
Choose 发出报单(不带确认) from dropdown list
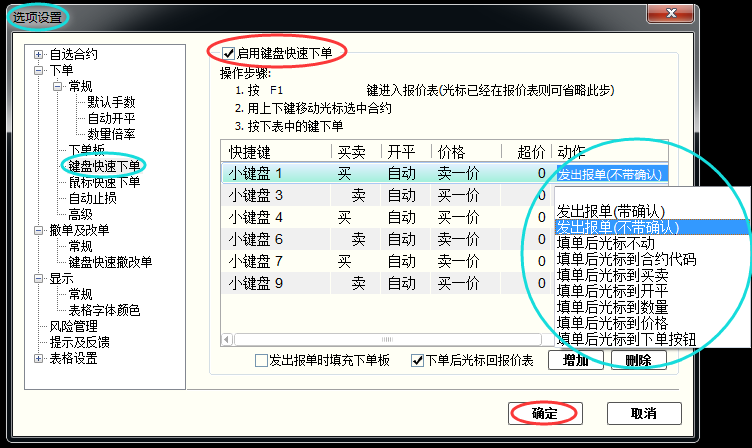652,227
